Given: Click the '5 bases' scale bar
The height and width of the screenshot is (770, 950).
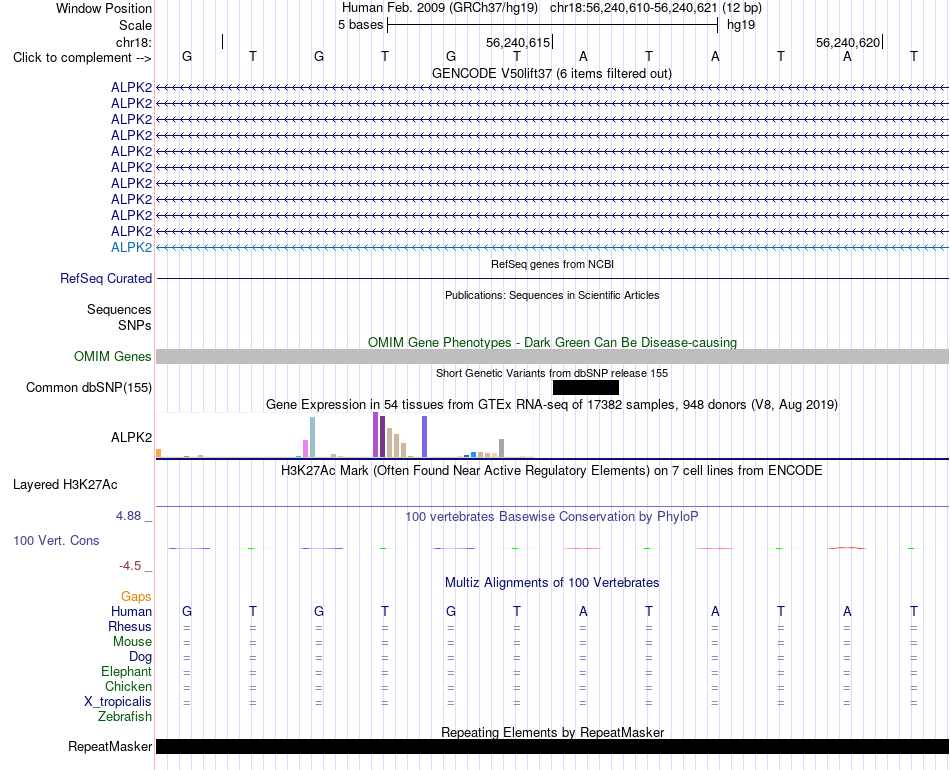Looking at the screenshot, I should pos(552,25).
